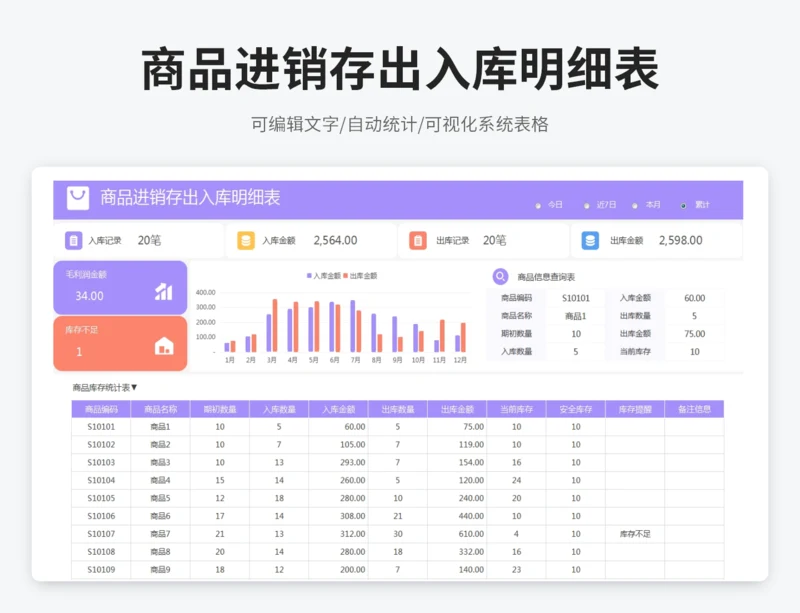The width and height of the screenshot is (800, 613).
Task: Click table cell S10104
Action: [101, 480]
